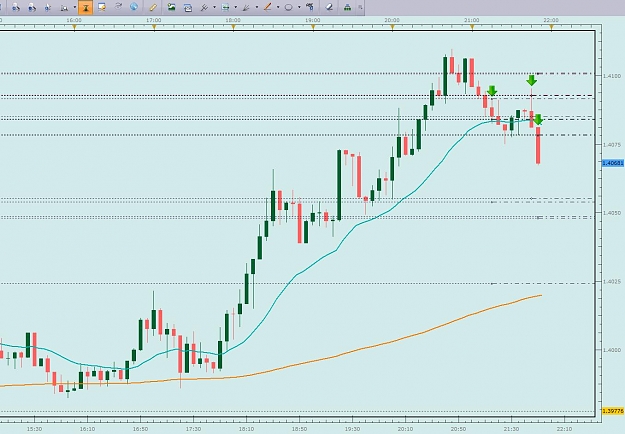Click the 22:10 label on bottom time axis
Image resolution: width=625 pixels, height=434 pixels.
click(x=564, y=429)
